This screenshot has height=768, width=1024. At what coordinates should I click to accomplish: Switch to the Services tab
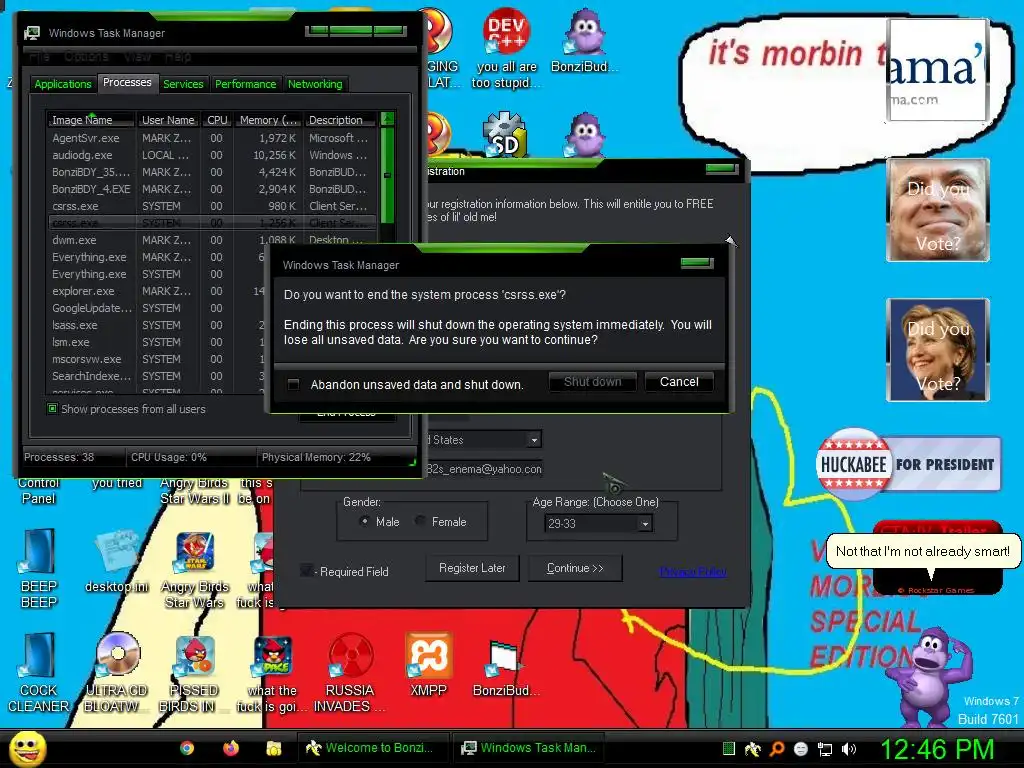tap(183, 84)
